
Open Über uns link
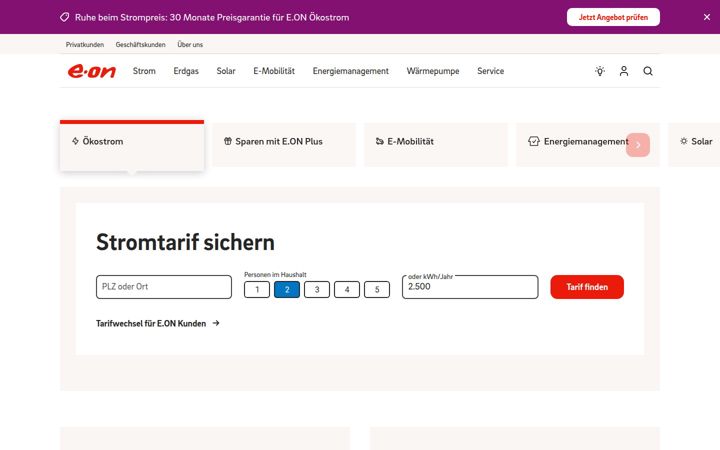click(x=190, y=45)
